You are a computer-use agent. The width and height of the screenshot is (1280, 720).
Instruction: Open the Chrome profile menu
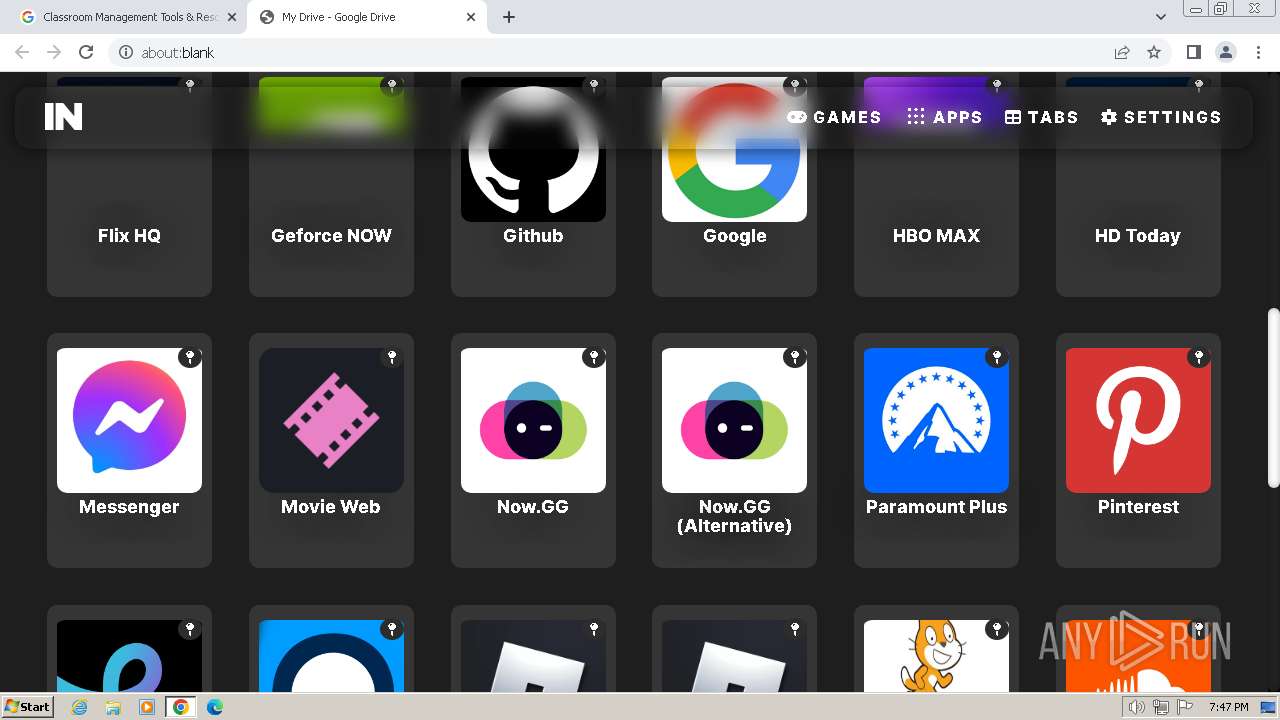click(x=1226, y=52)
